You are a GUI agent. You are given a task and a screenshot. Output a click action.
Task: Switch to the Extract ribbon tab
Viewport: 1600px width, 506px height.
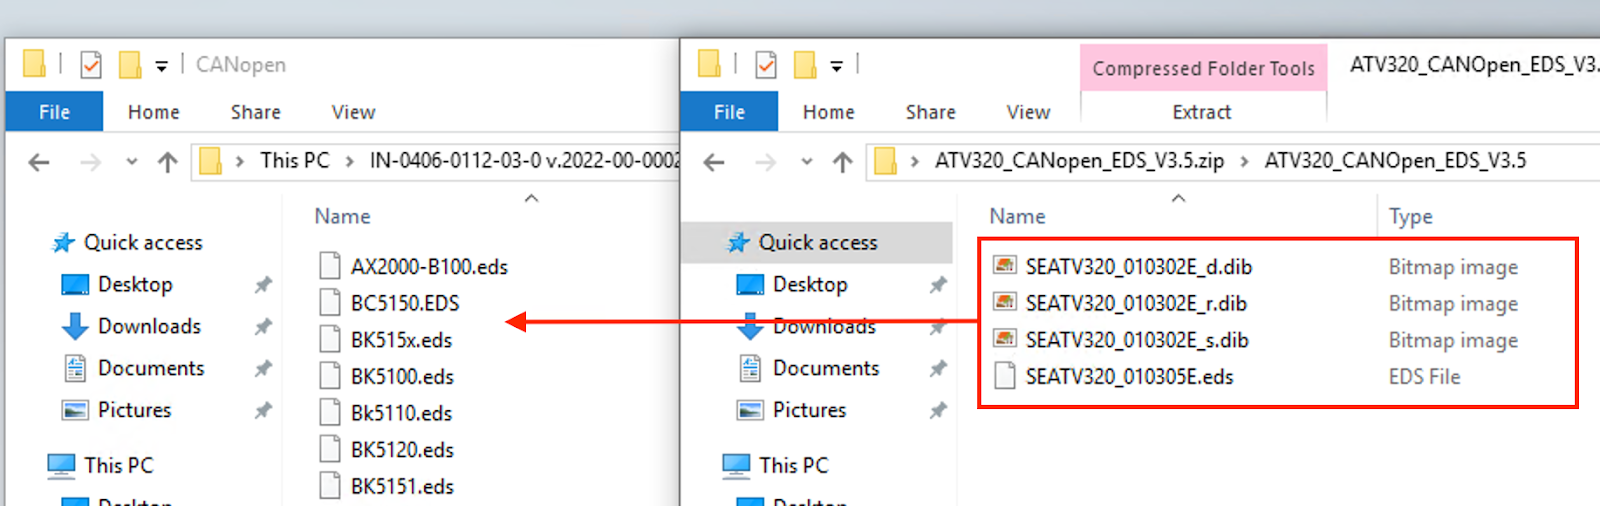tap(1201, 112)
